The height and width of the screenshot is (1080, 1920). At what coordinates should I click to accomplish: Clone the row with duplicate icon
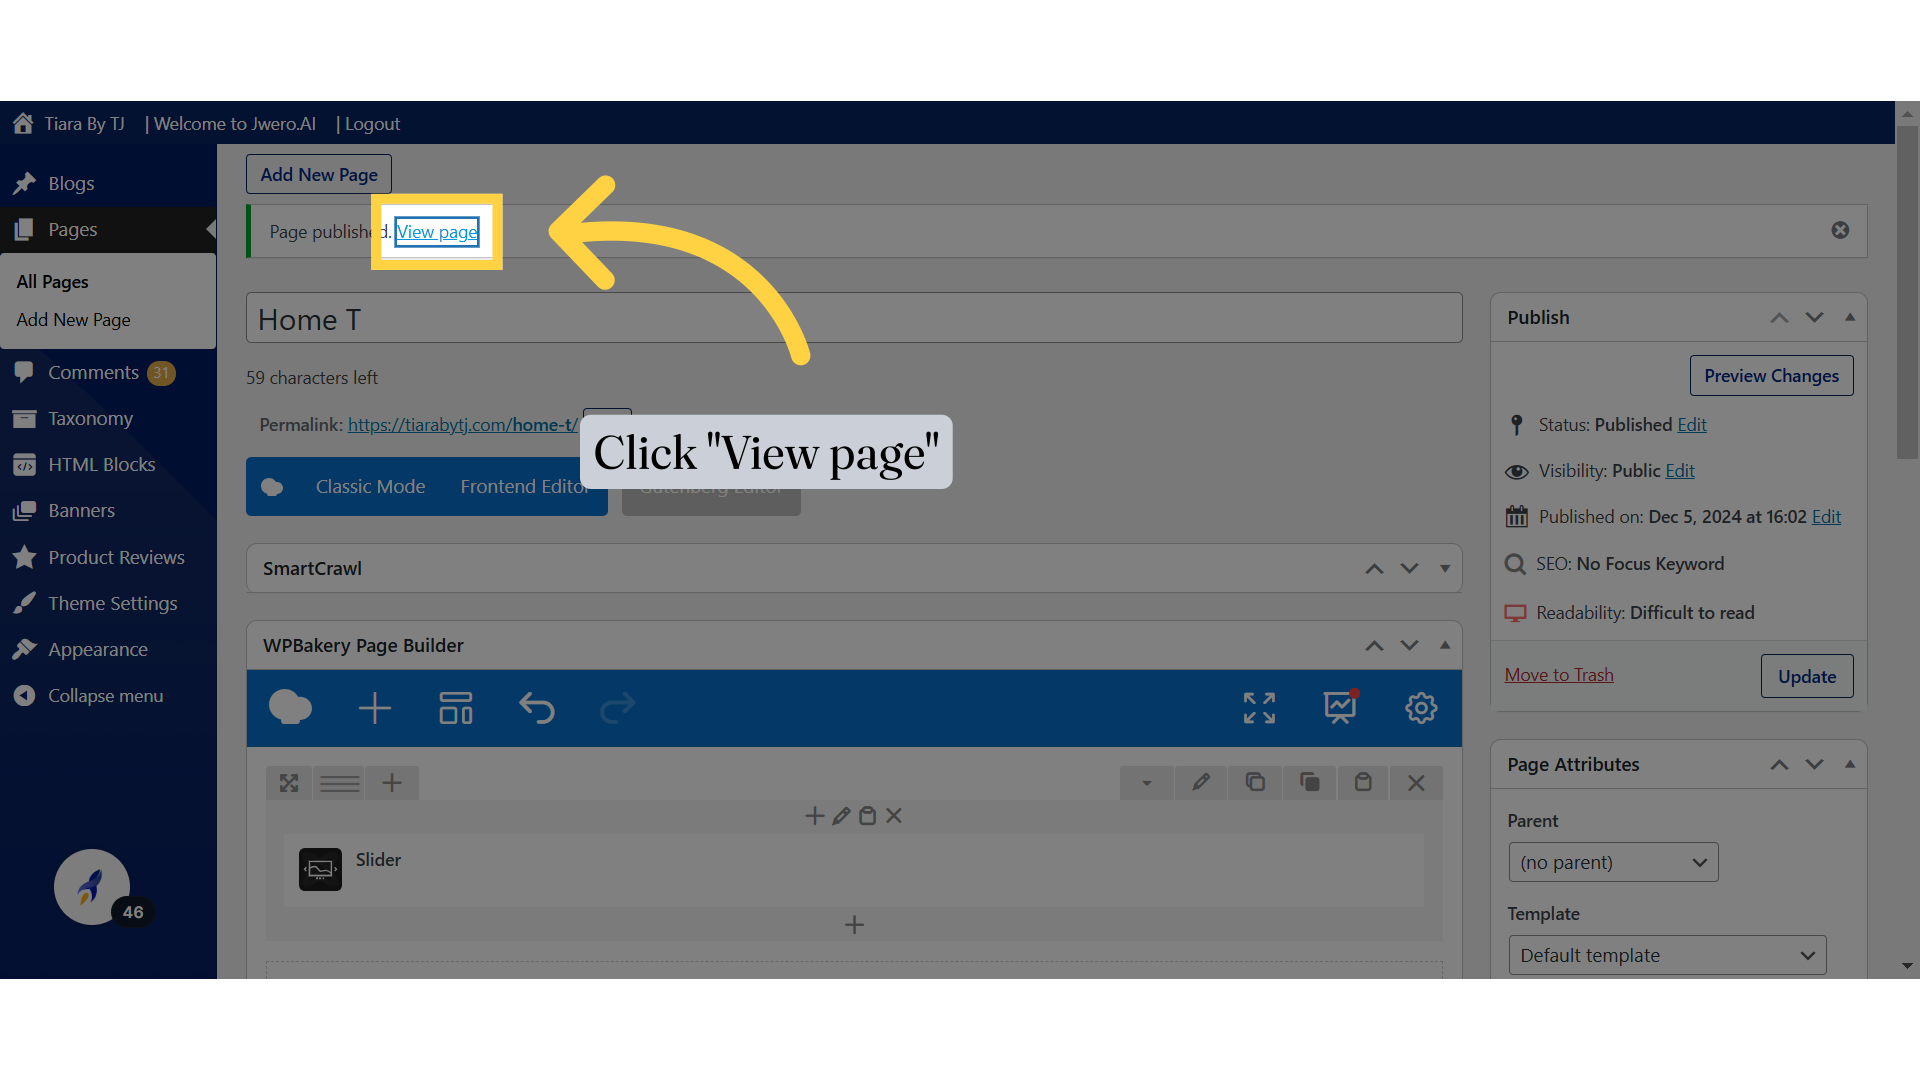pos(1309,782)
